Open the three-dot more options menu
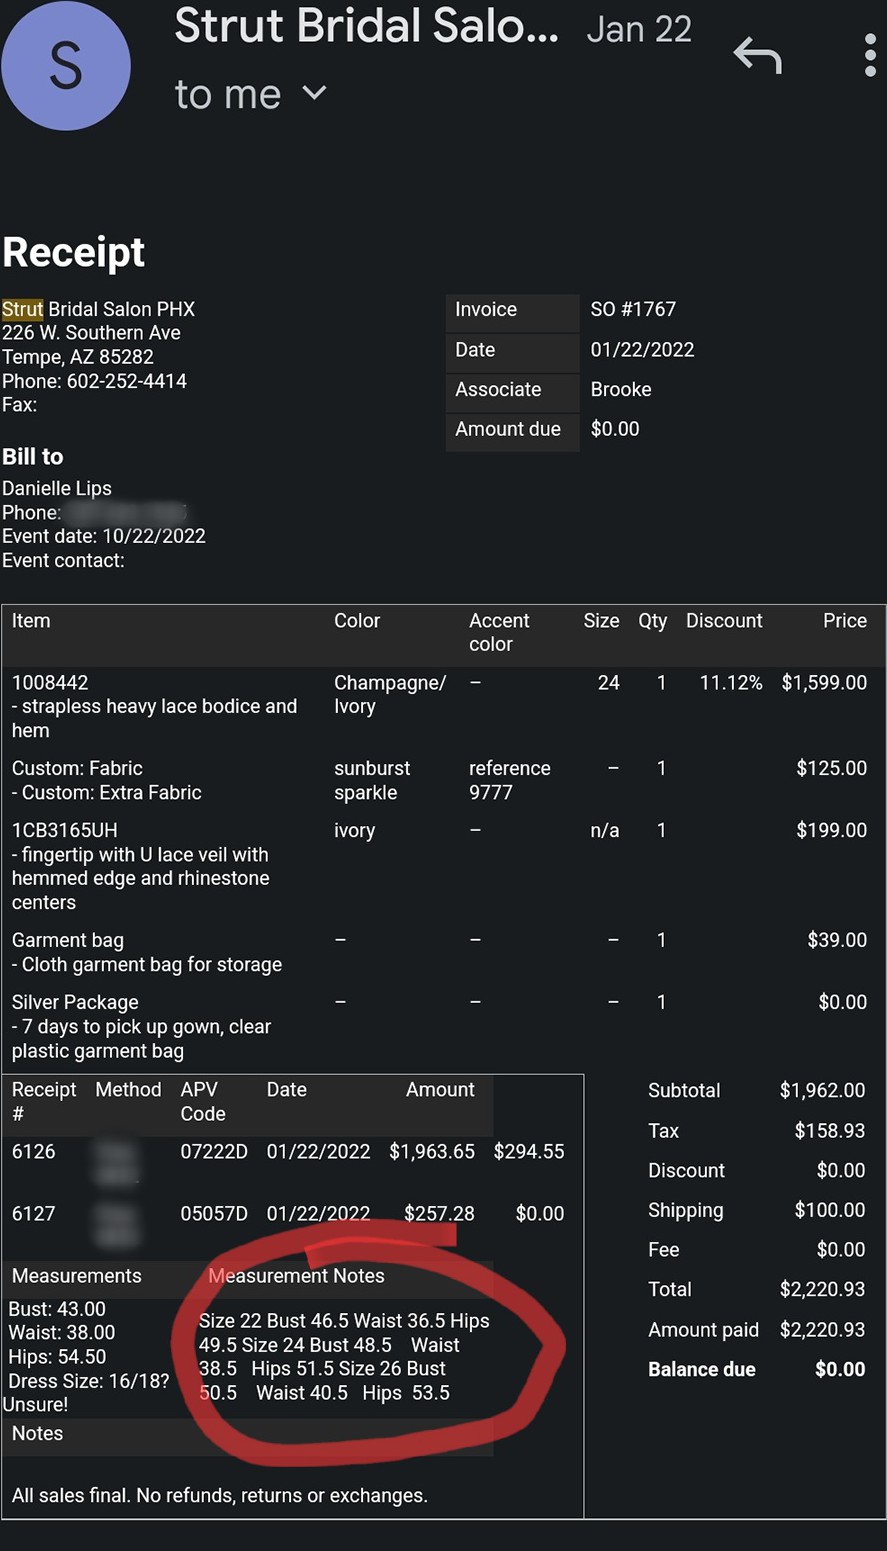Viewport: 887px width, 1551px height. 870,55
